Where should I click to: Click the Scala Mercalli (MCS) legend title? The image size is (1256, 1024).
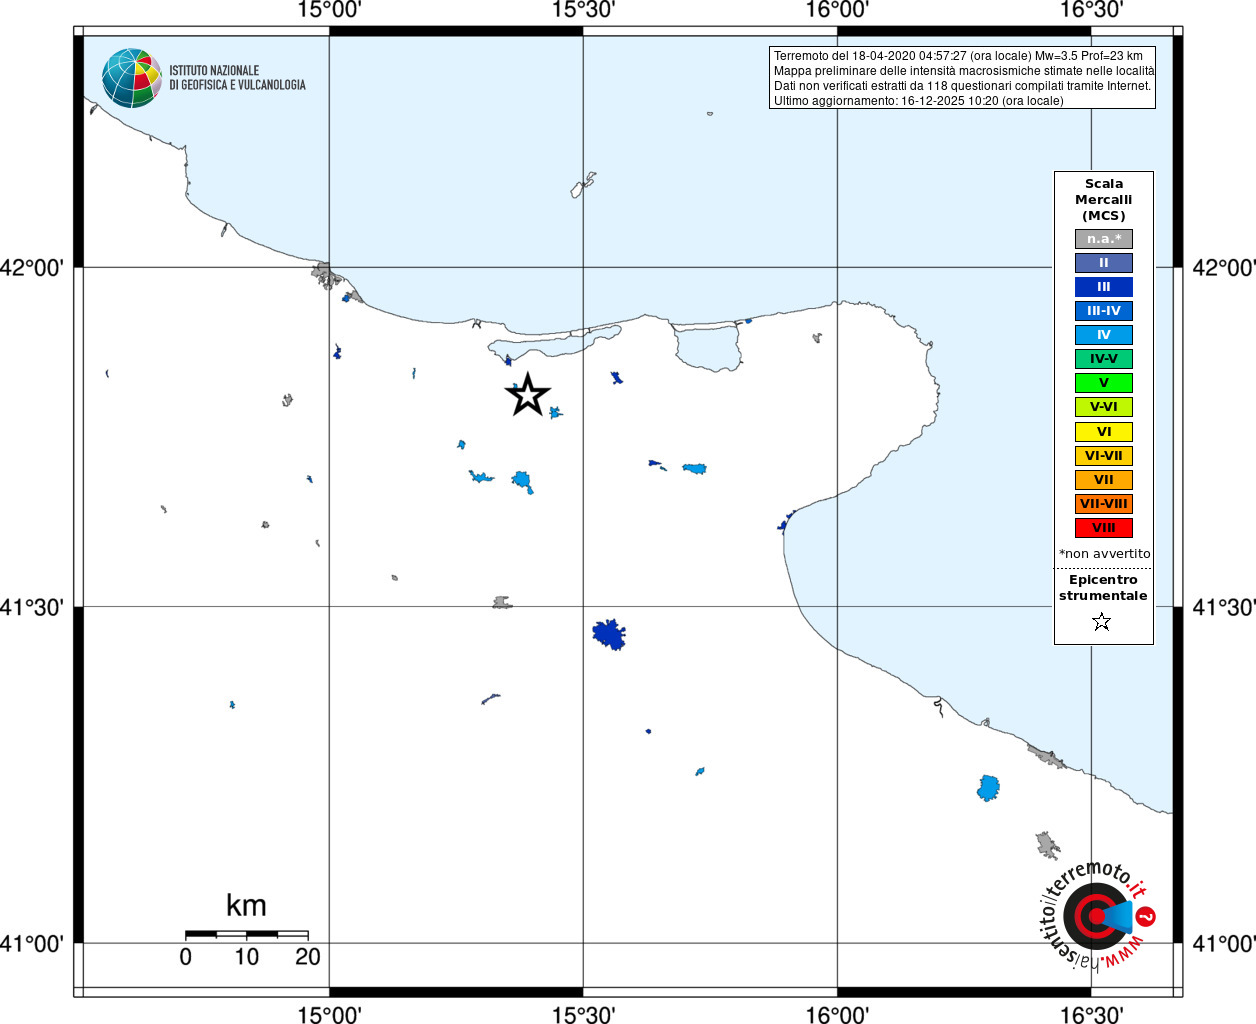1104,200
